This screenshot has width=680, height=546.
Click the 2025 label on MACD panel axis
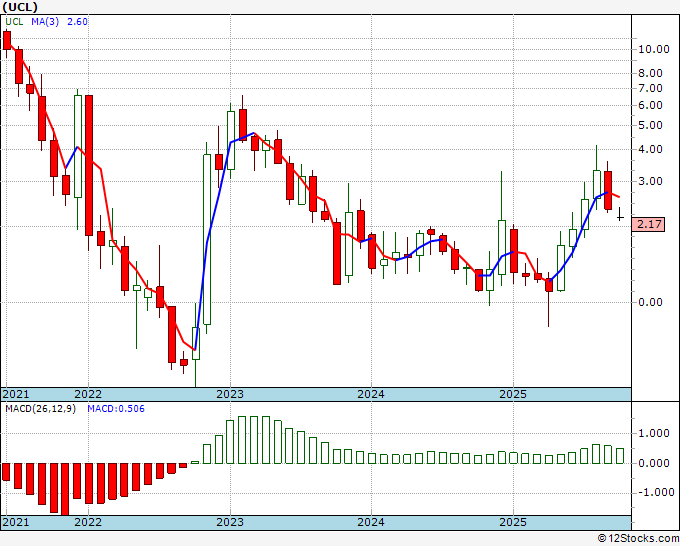513,522
